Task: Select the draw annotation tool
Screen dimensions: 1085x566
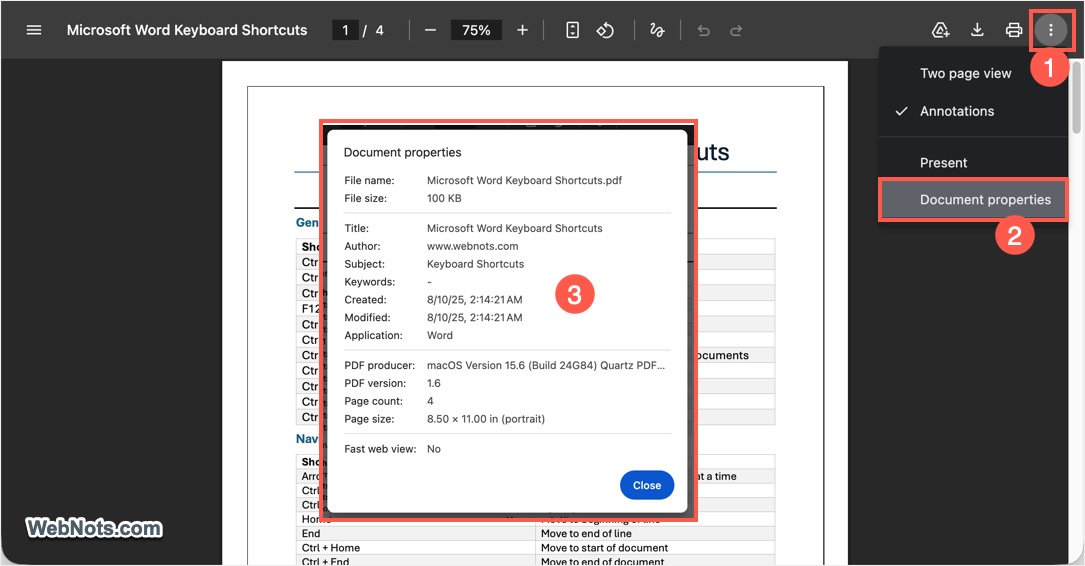Action: (x=657, y=30)
